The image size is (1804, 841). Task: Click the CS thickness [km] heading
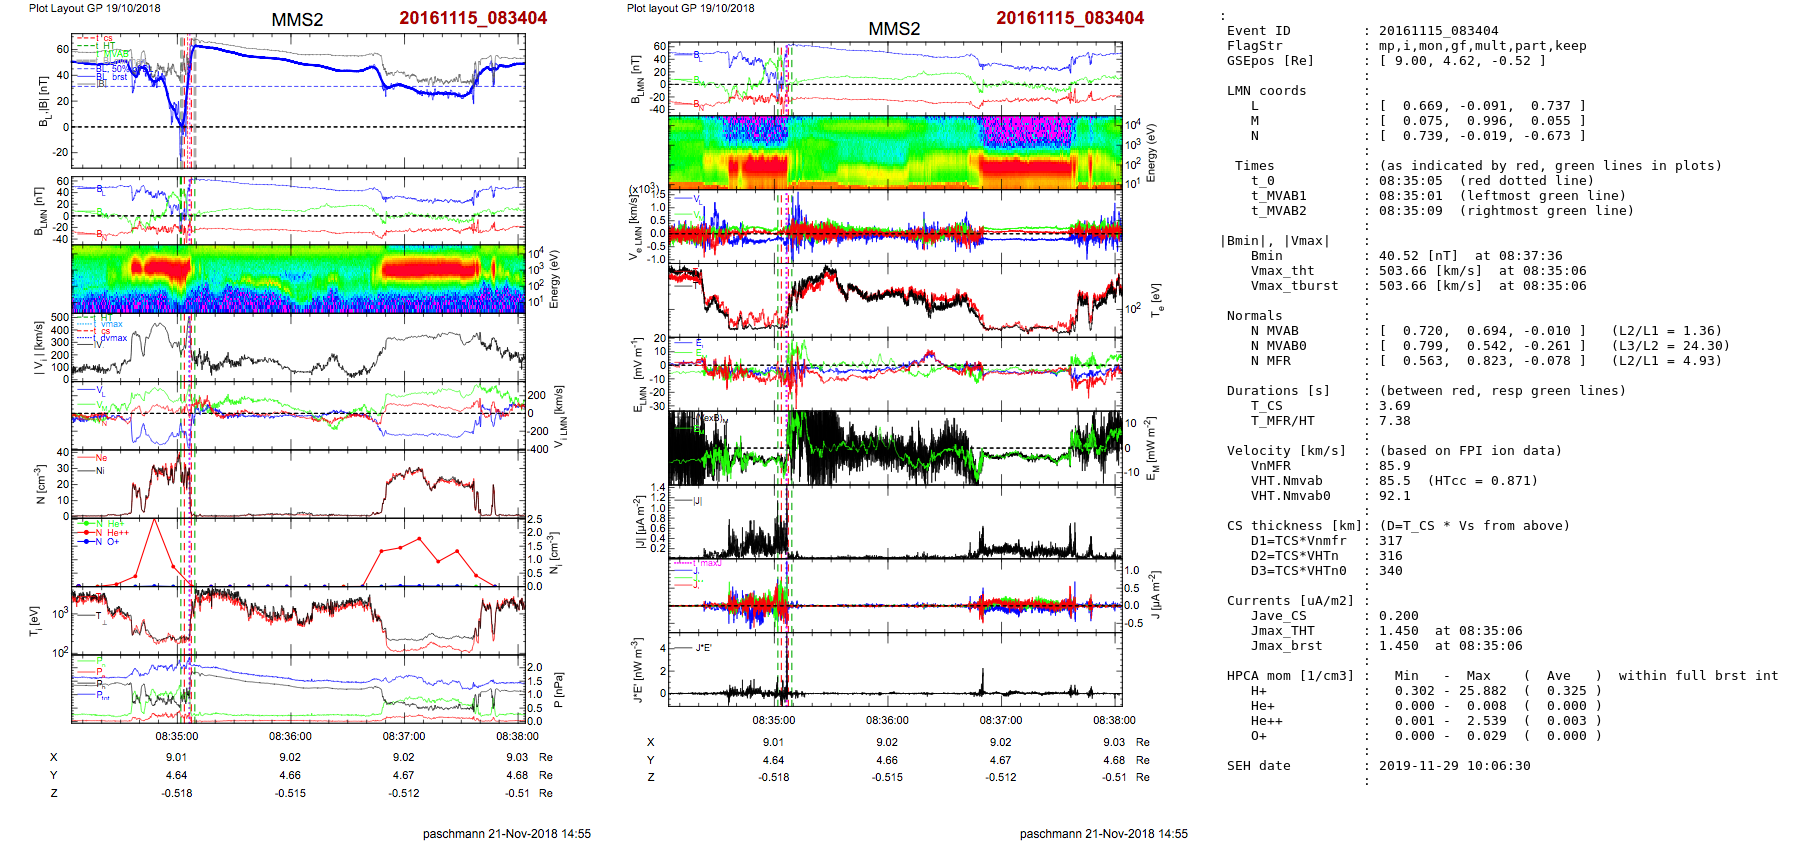point(1296,526)
